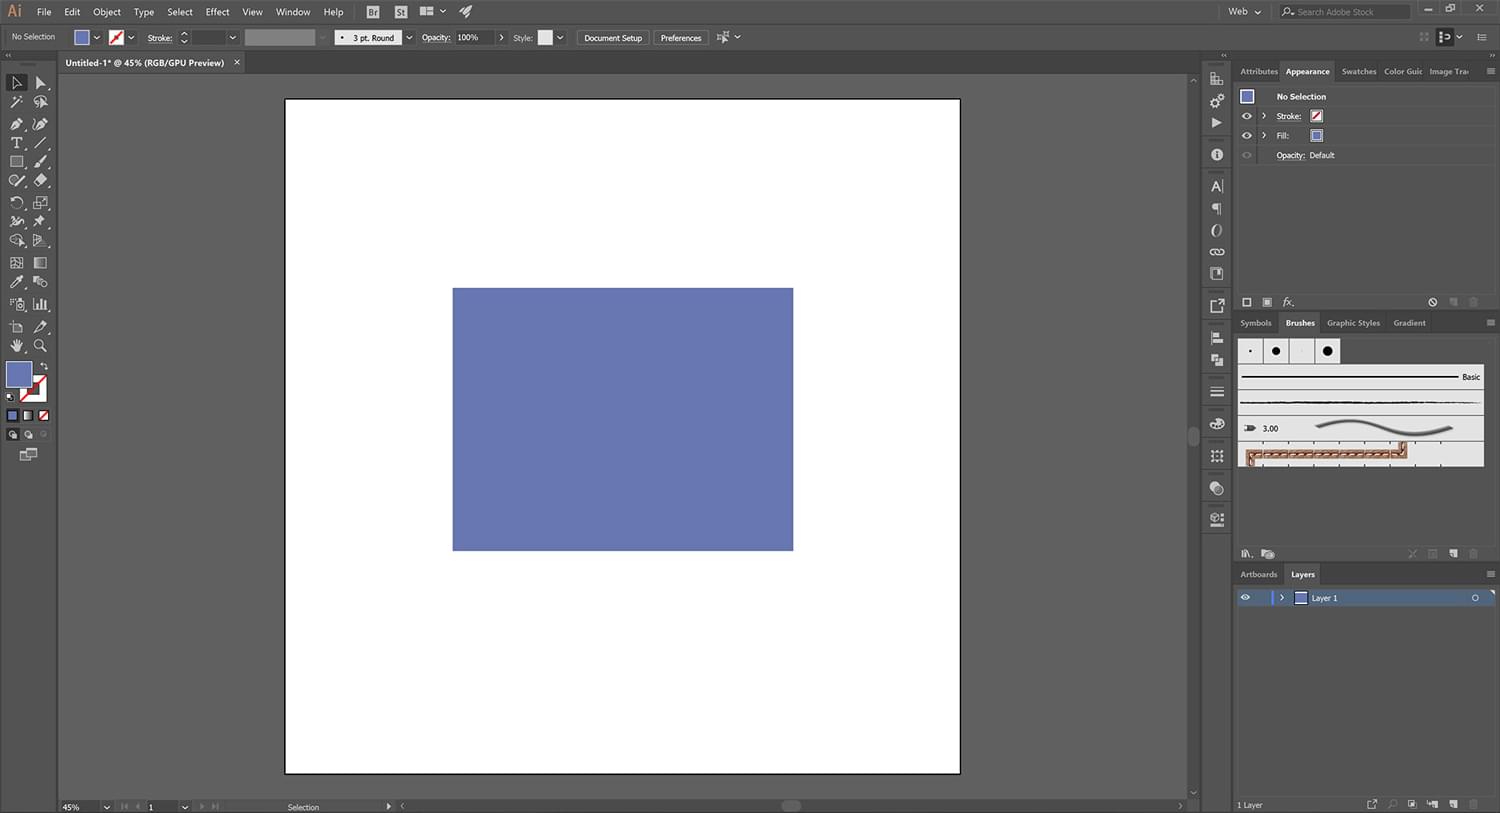
Task: Click the Eraser tool
Action: point(40,181)
